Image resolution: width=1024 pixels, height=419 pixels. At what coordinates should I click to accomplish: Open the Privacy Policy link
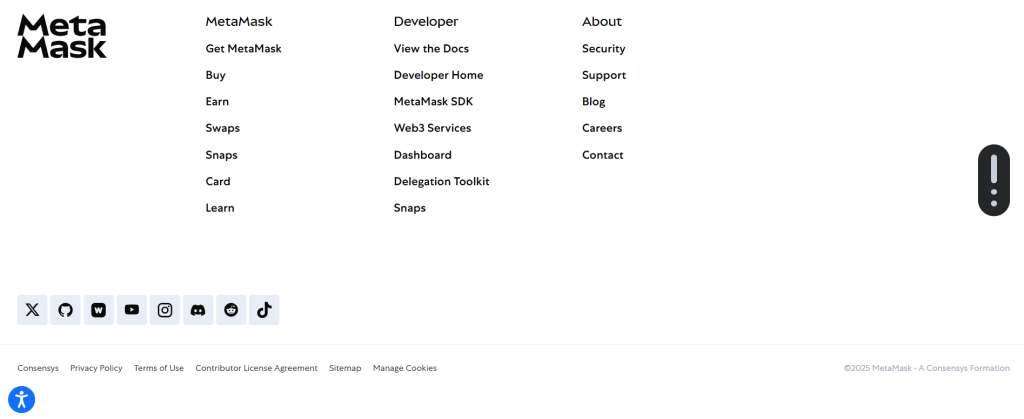coord(97,368)
